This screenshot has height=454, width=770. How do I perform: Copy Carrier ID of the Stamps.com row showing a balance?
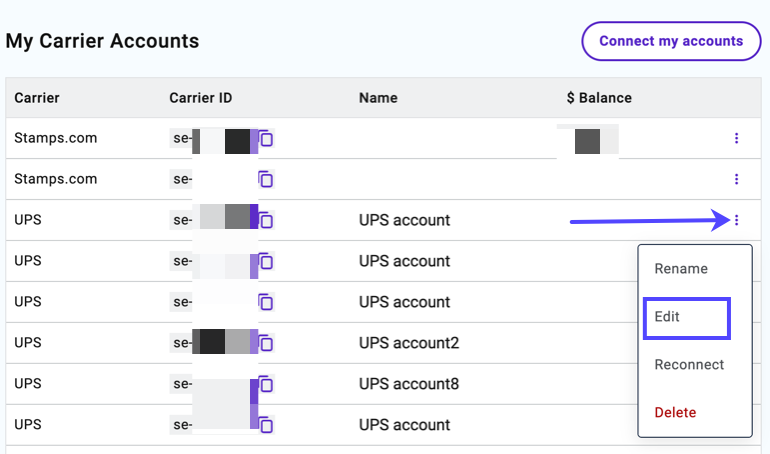point(266,139)
